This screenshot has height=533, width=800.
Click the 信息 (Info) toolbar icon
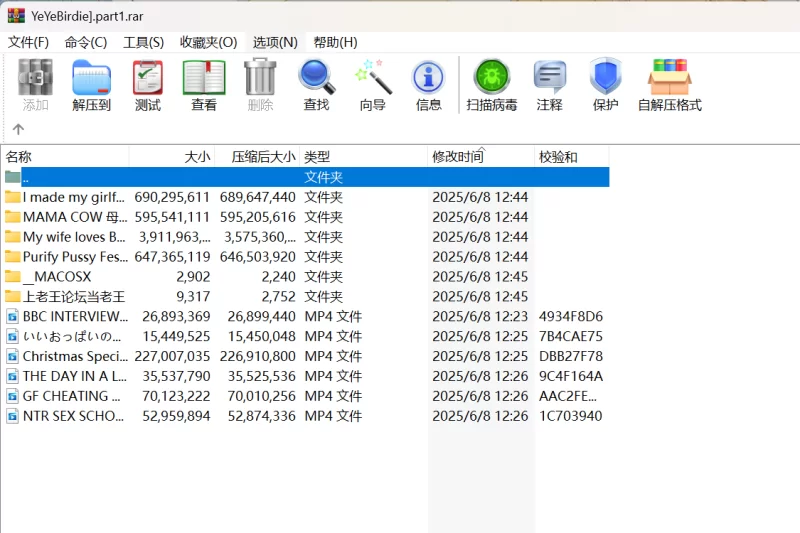click(x=429, y=78)
